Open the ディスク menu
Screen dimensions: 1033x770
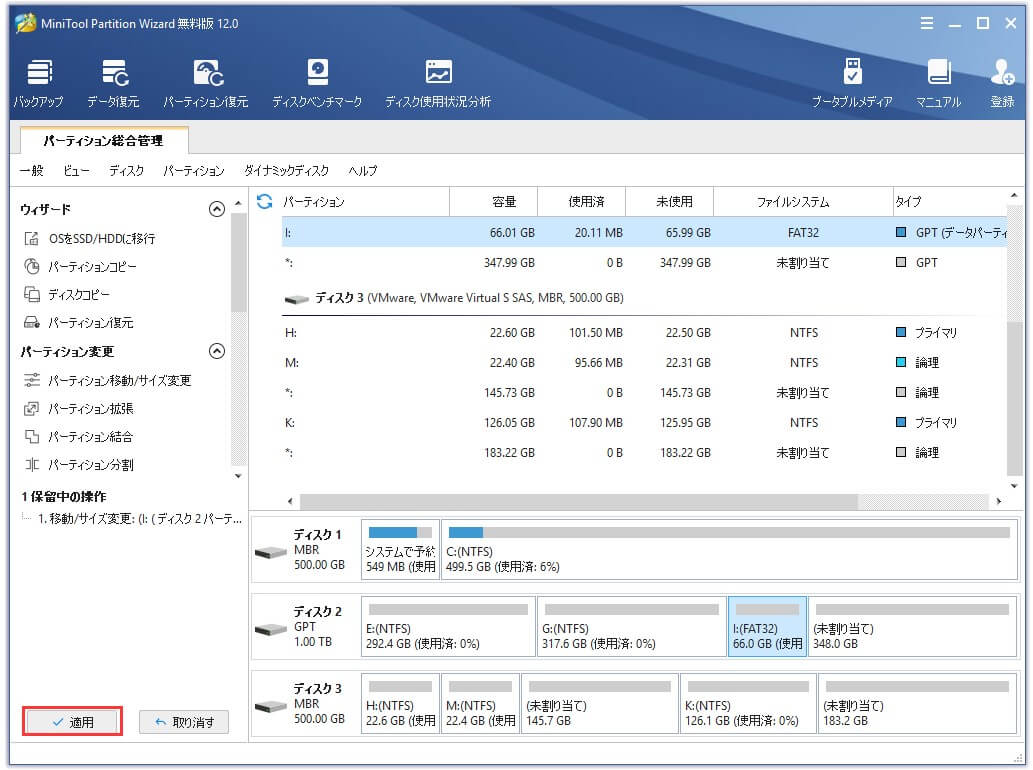[126, 171]
